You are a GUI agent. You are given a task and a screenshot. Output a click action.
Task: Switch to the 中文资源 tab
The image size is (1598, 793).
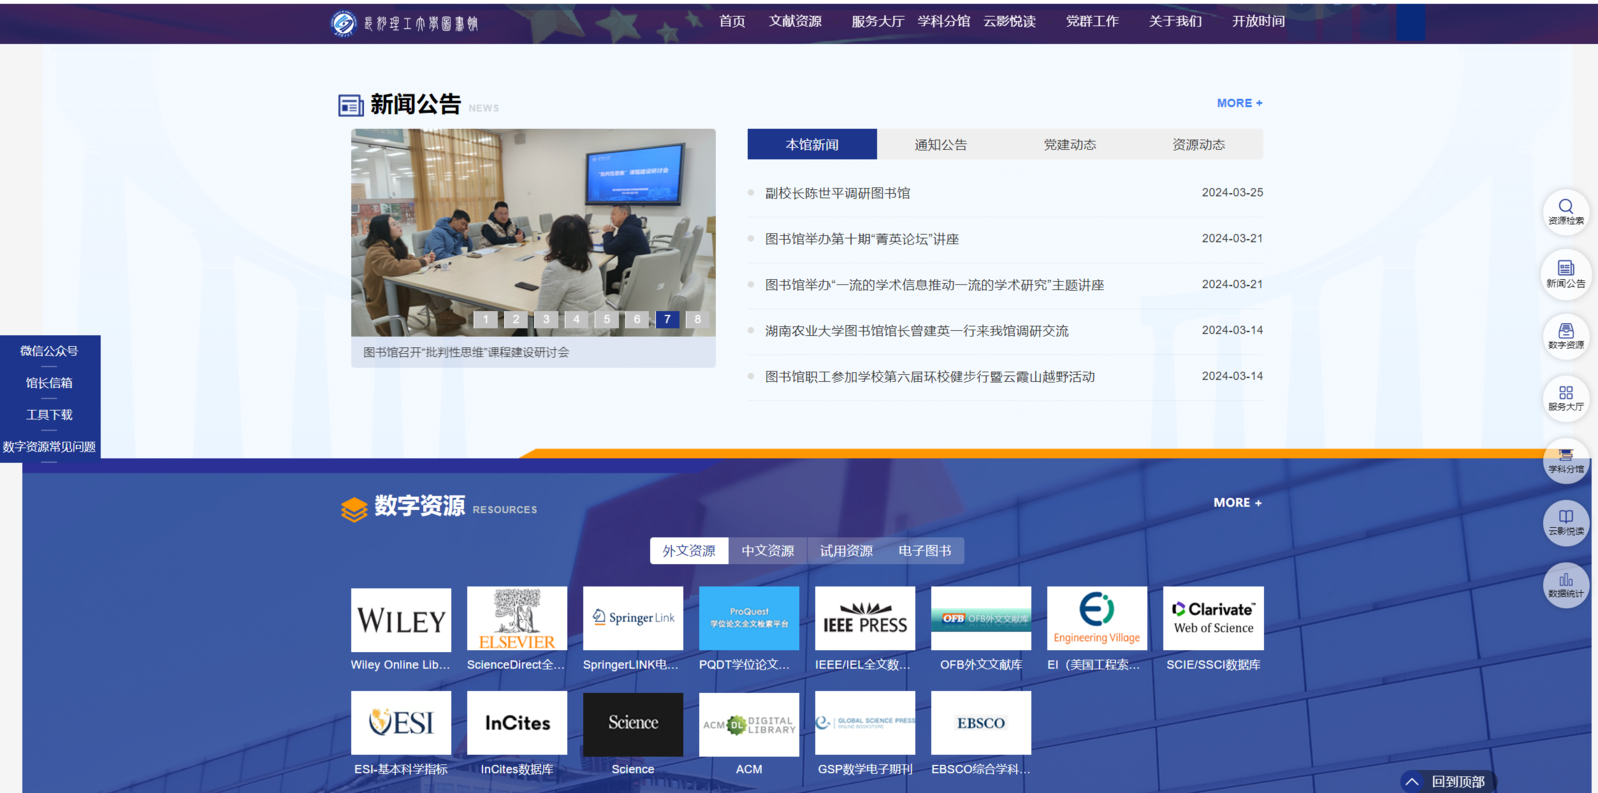click(768, 551)
